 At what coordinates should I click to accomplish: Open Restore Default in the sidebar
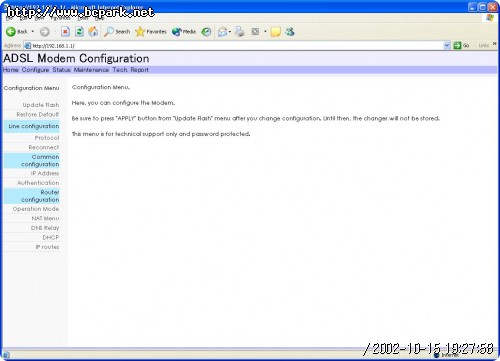[38, 114]
